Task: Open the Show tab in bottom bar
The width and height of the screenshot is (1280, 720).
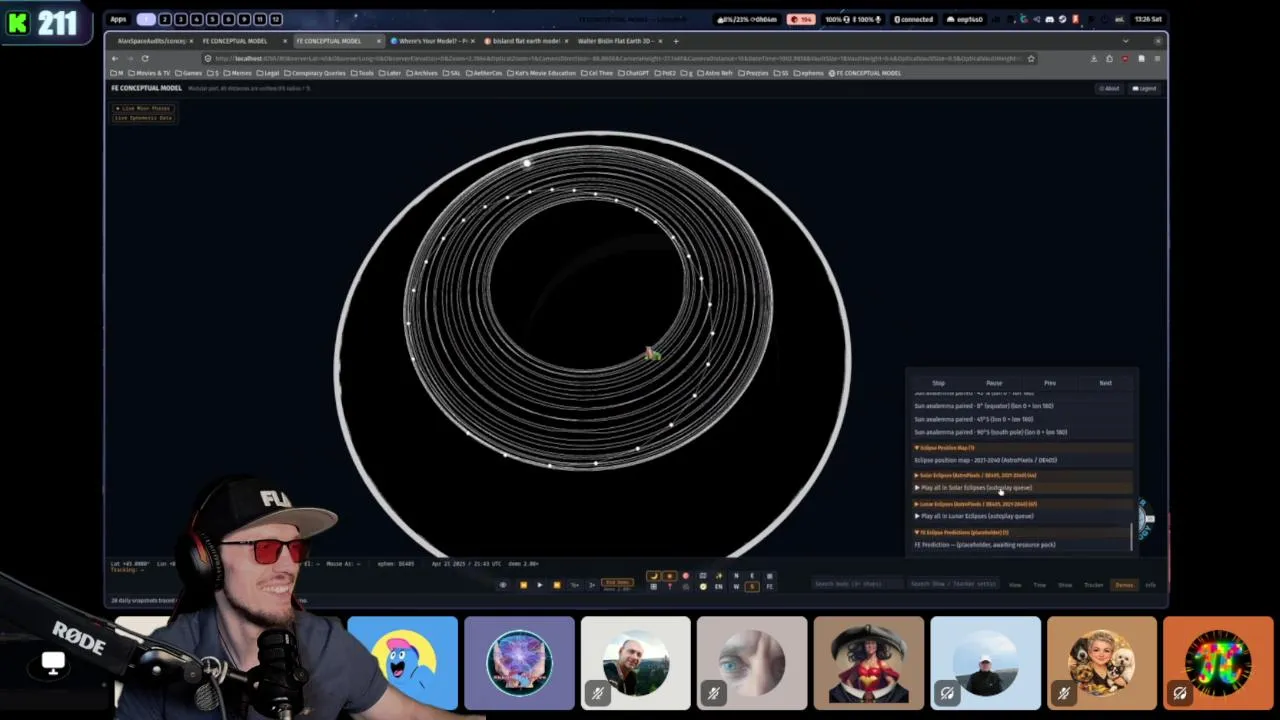Action: point(1065,585)
